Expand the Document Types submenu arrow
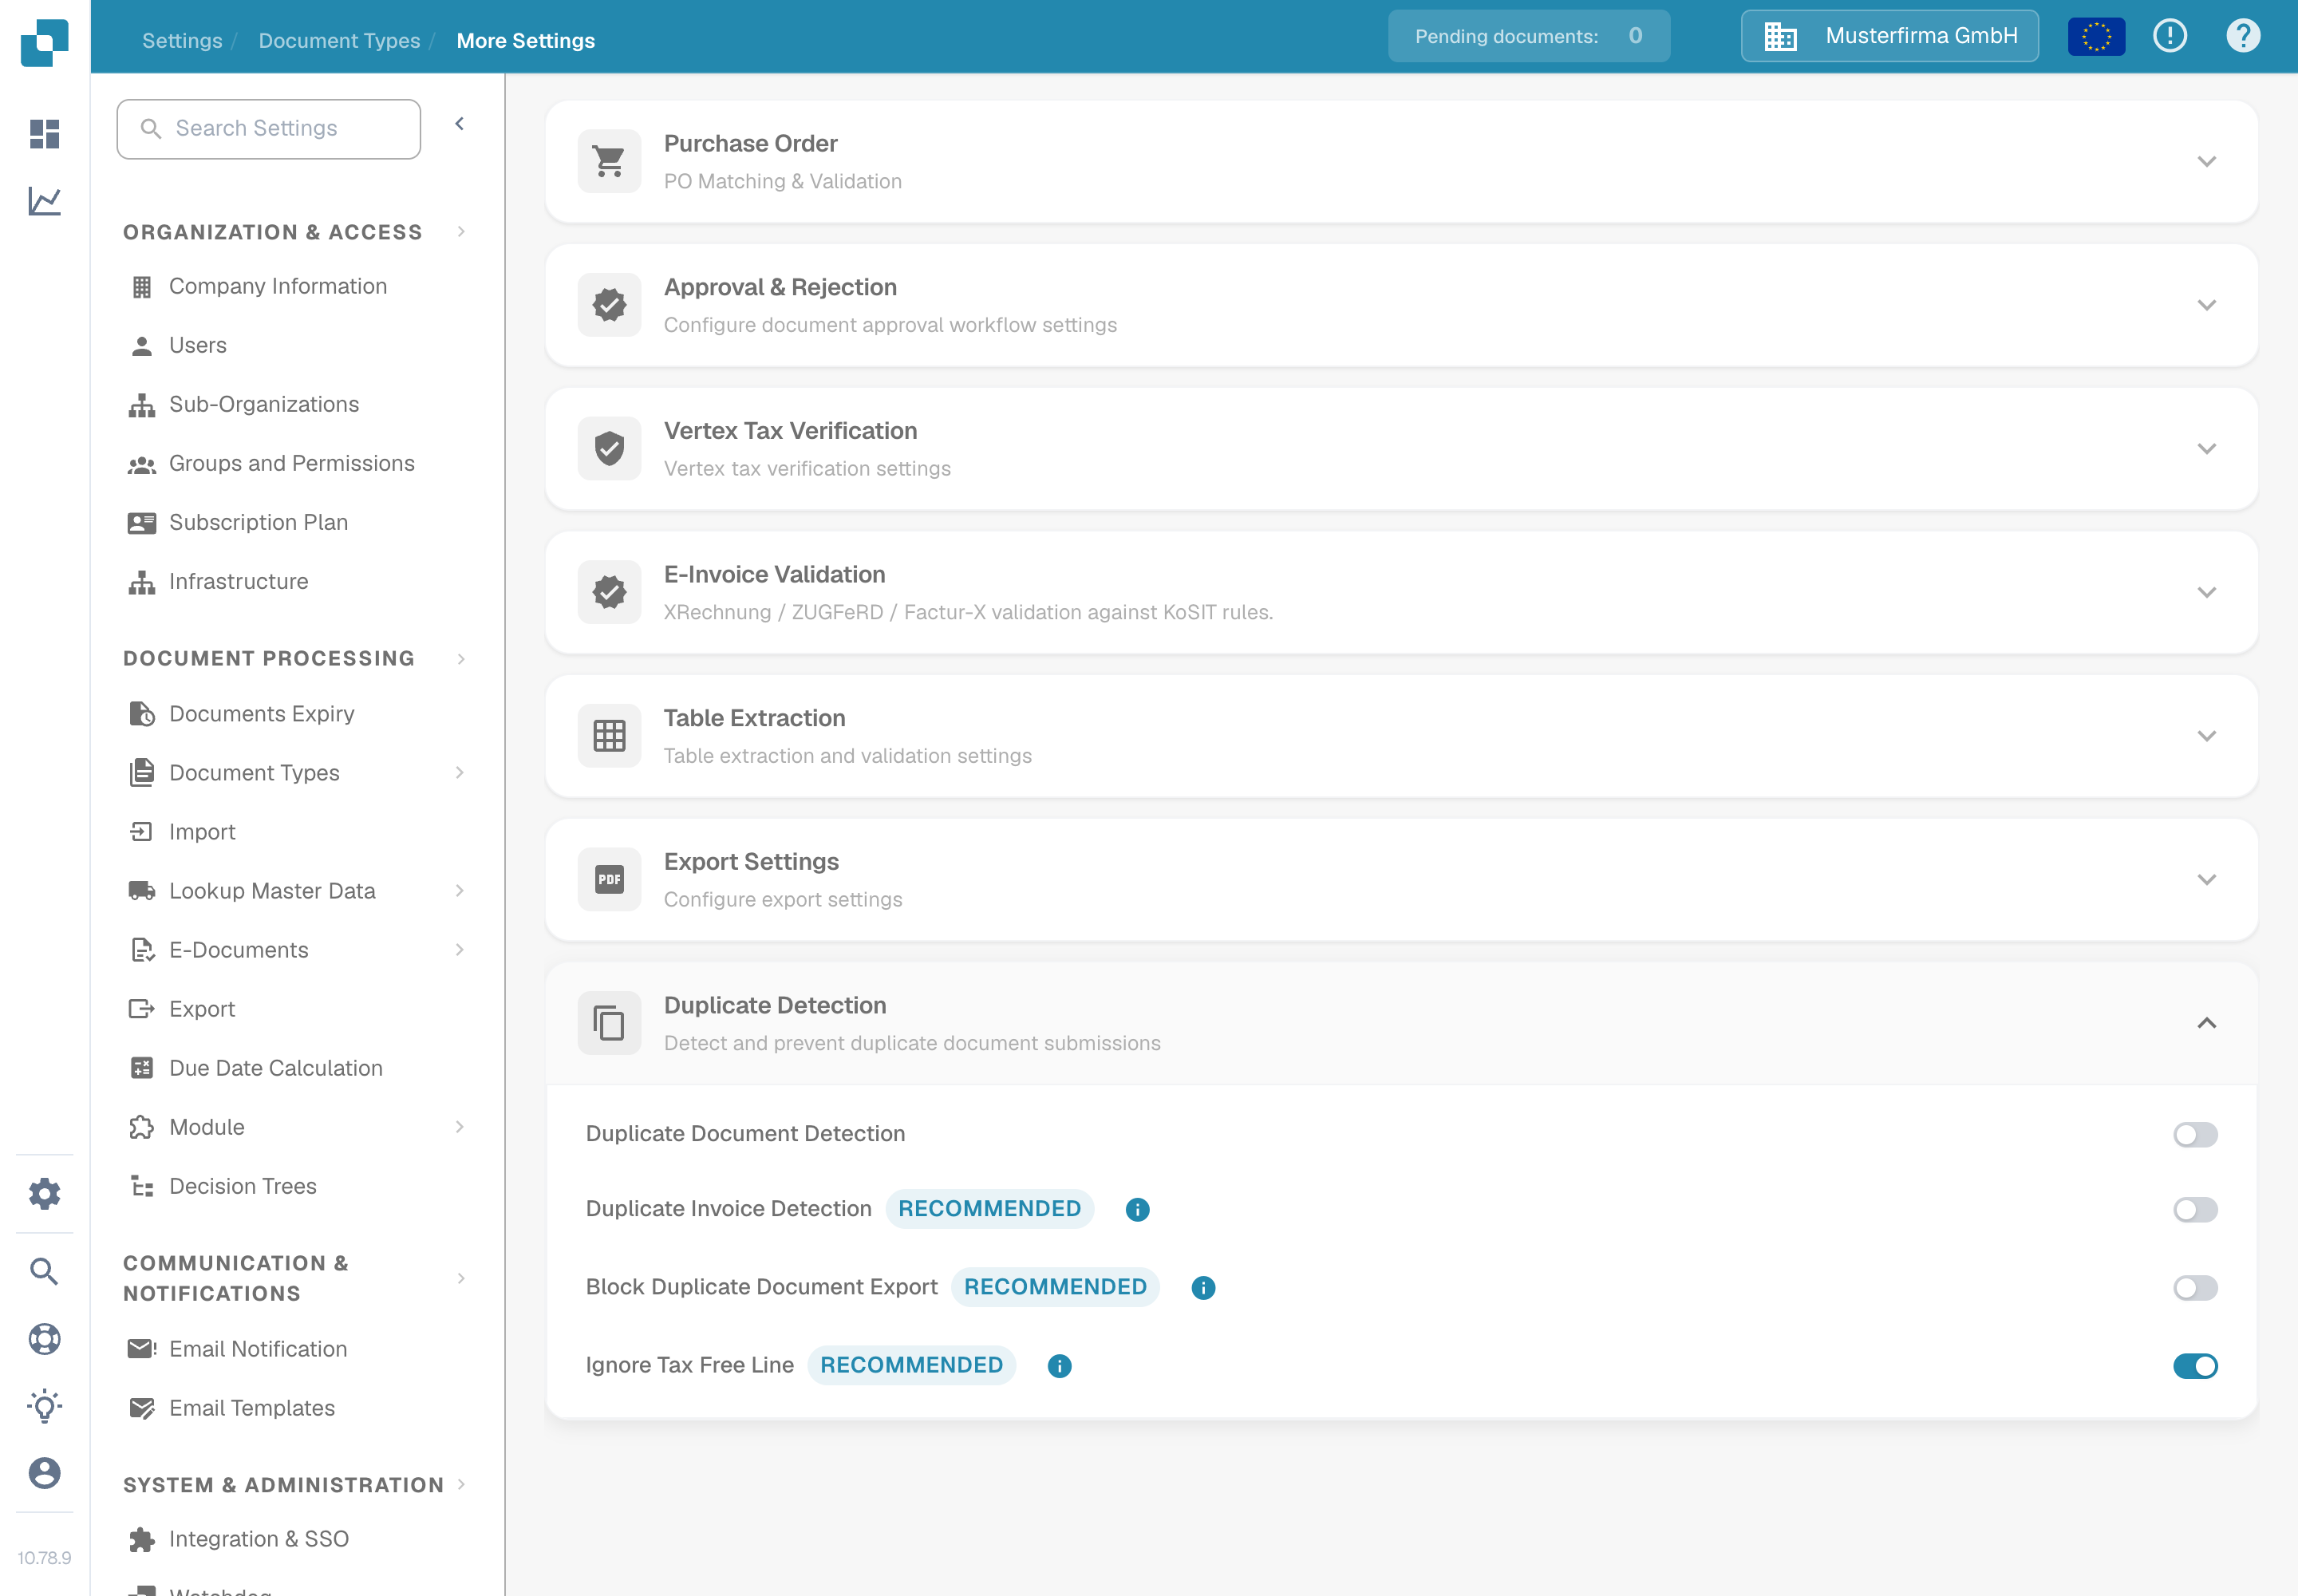 [x=460, y=772]
